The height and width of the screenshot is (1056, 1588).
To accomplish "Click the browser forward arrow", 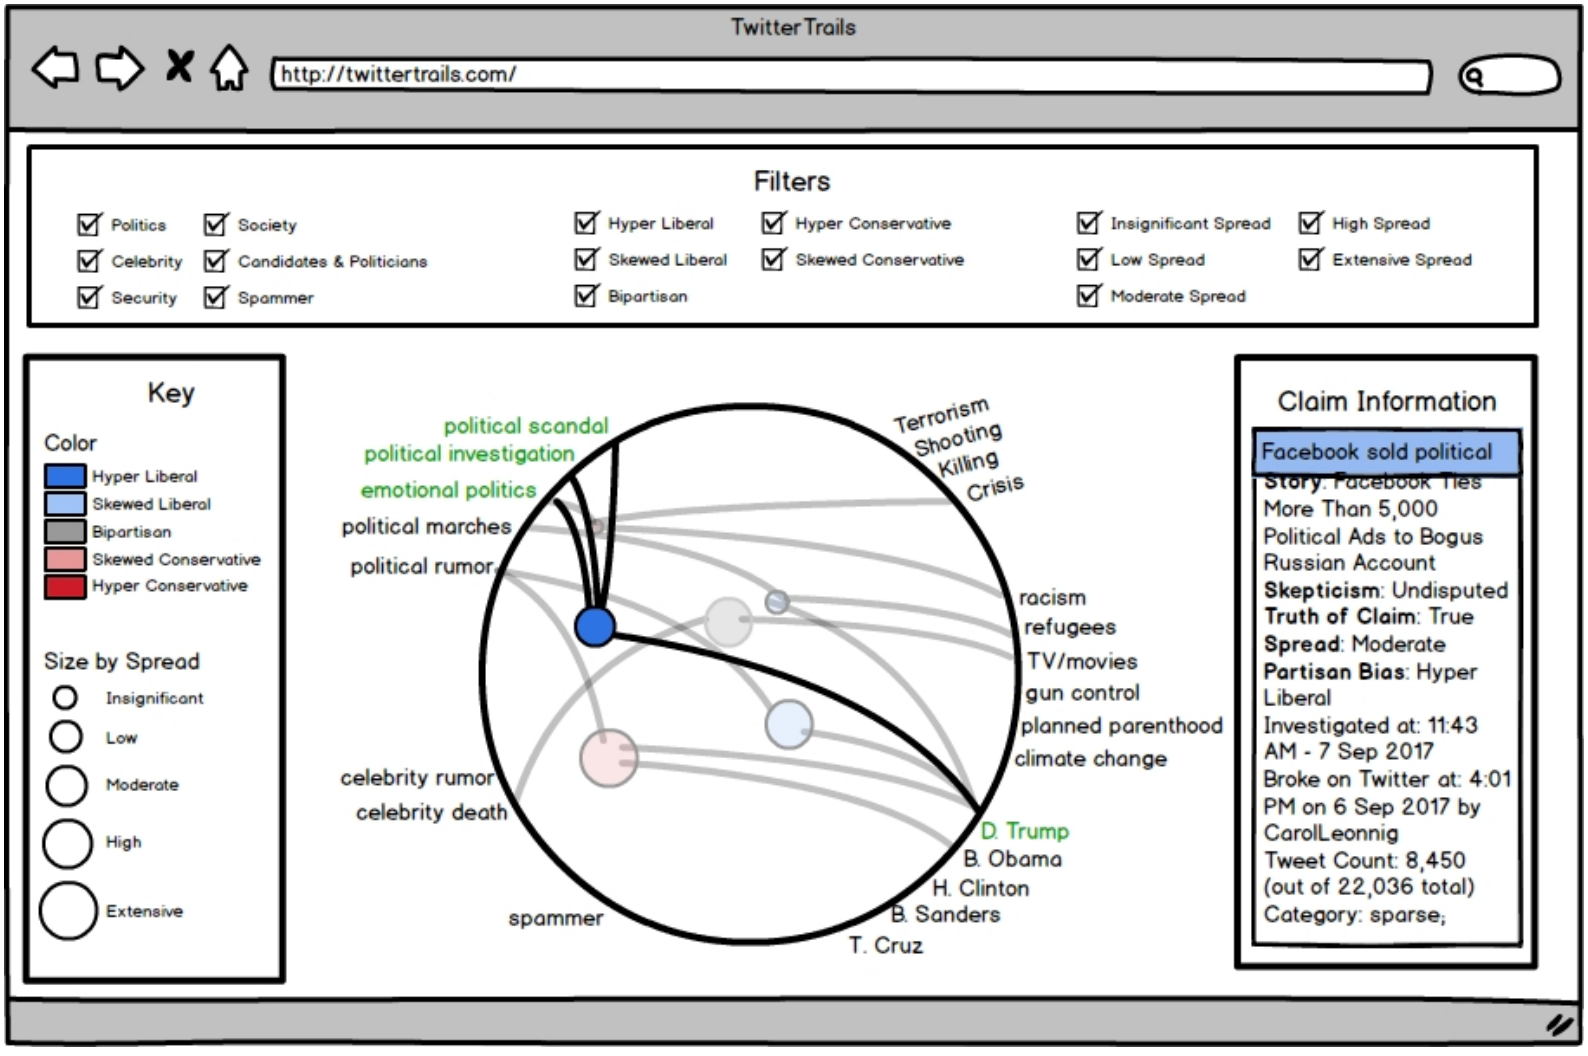I will [120, 68].
